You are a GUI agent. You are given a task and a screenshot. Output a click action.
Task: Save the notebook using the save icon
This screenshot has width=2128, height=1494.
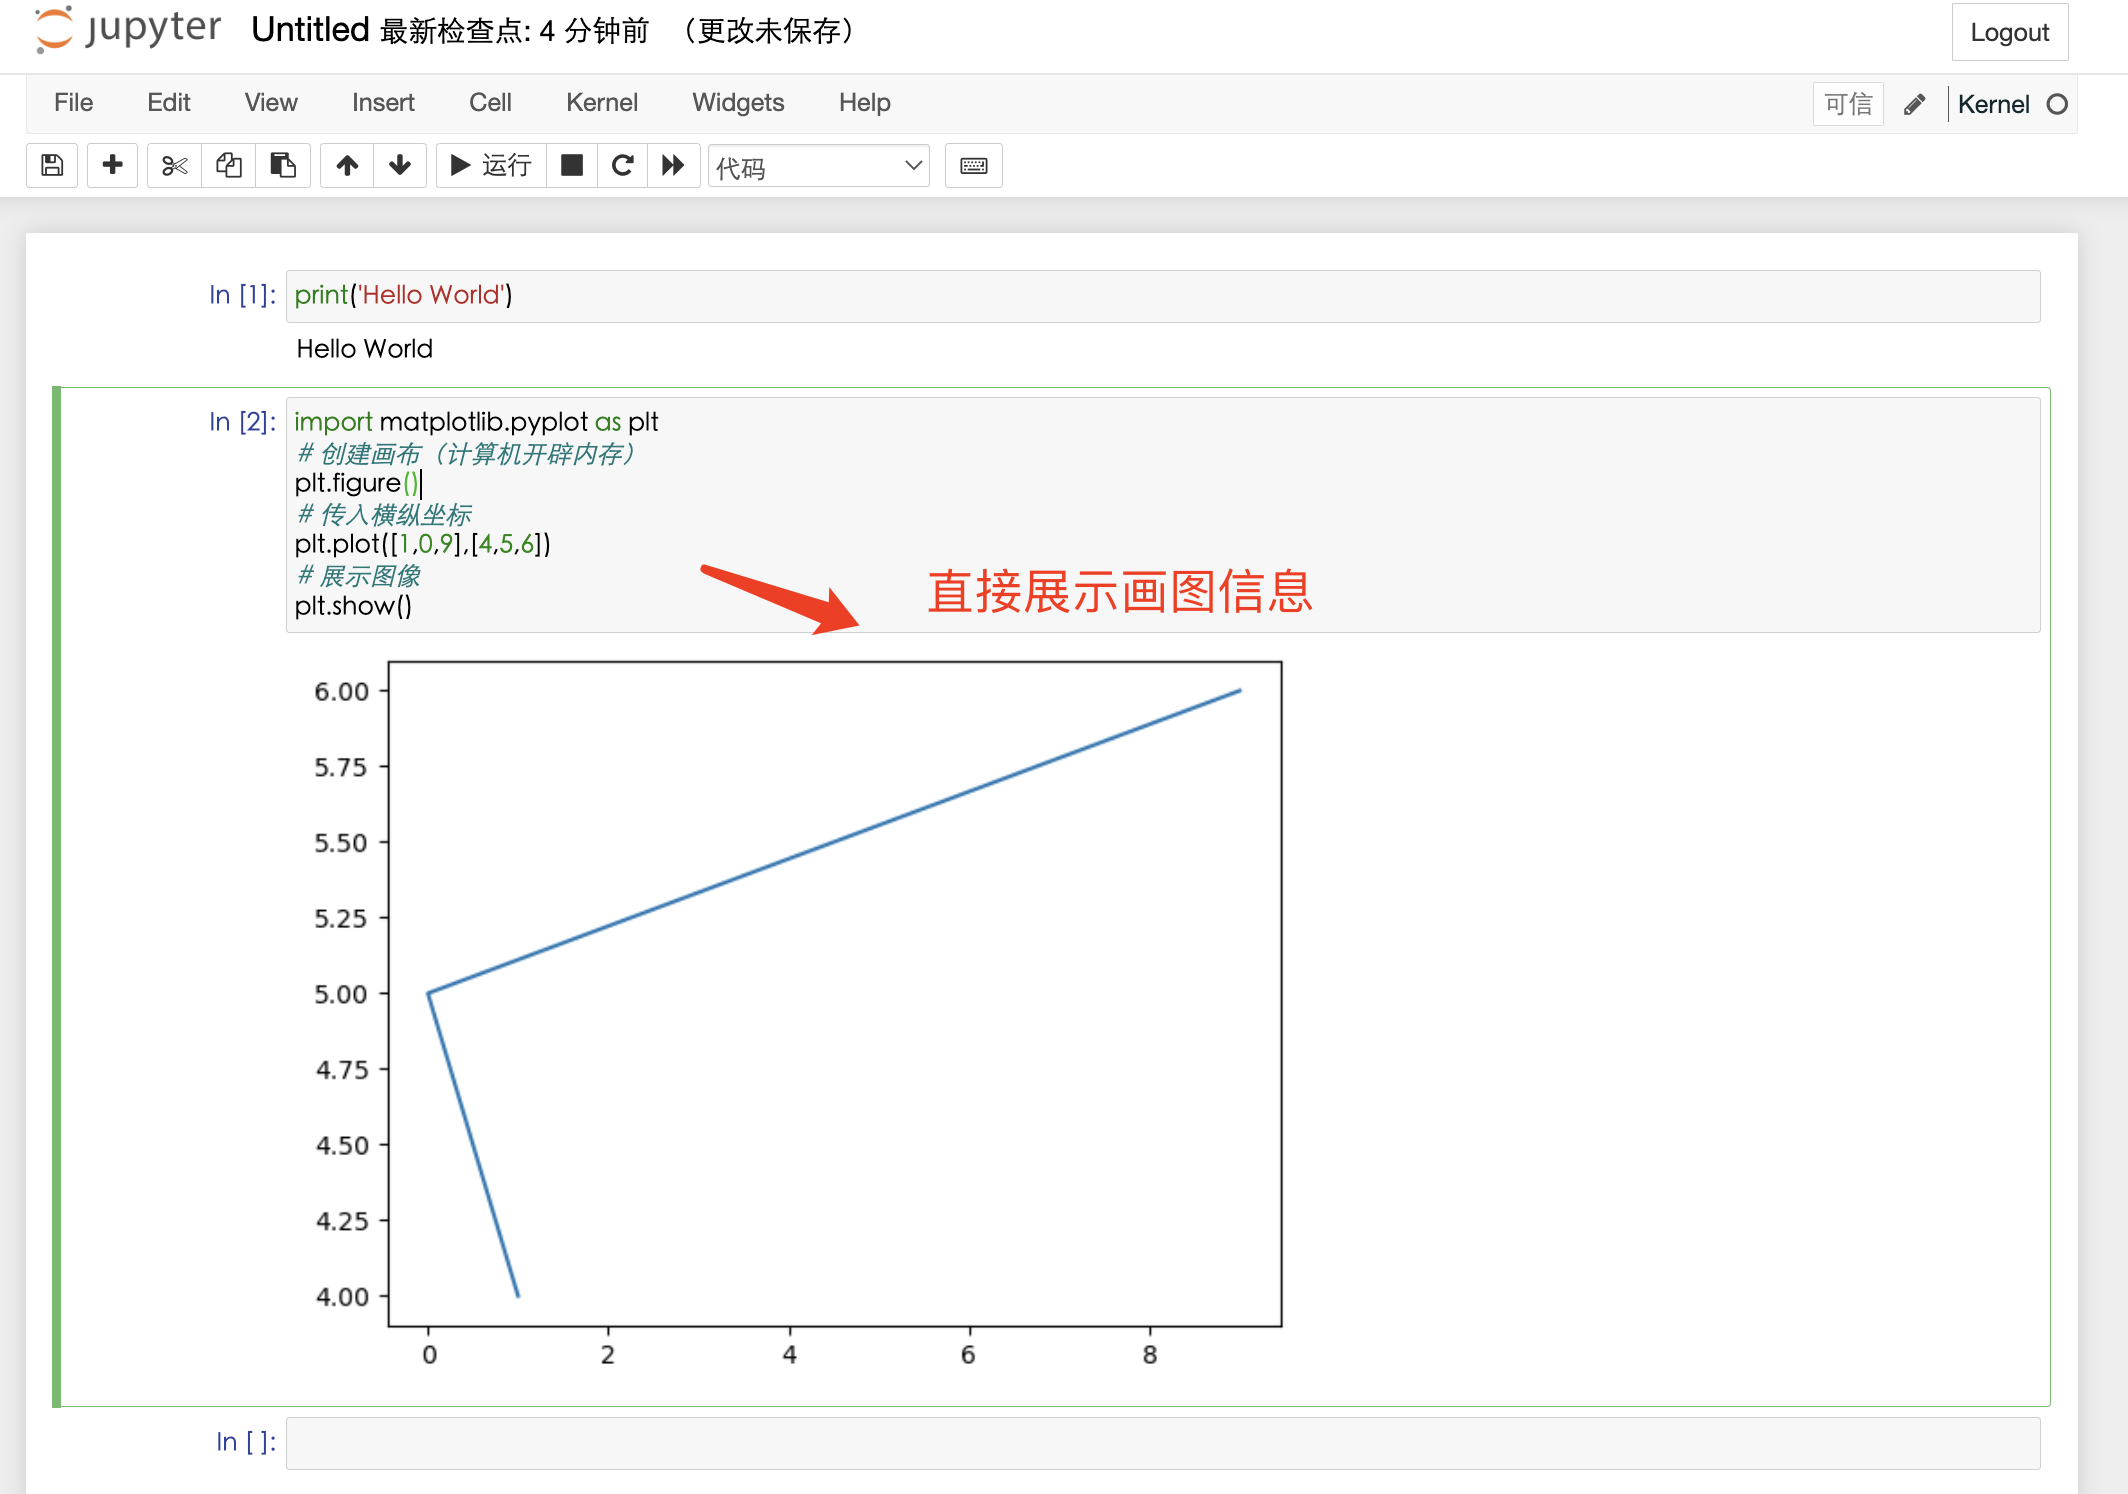51,165
